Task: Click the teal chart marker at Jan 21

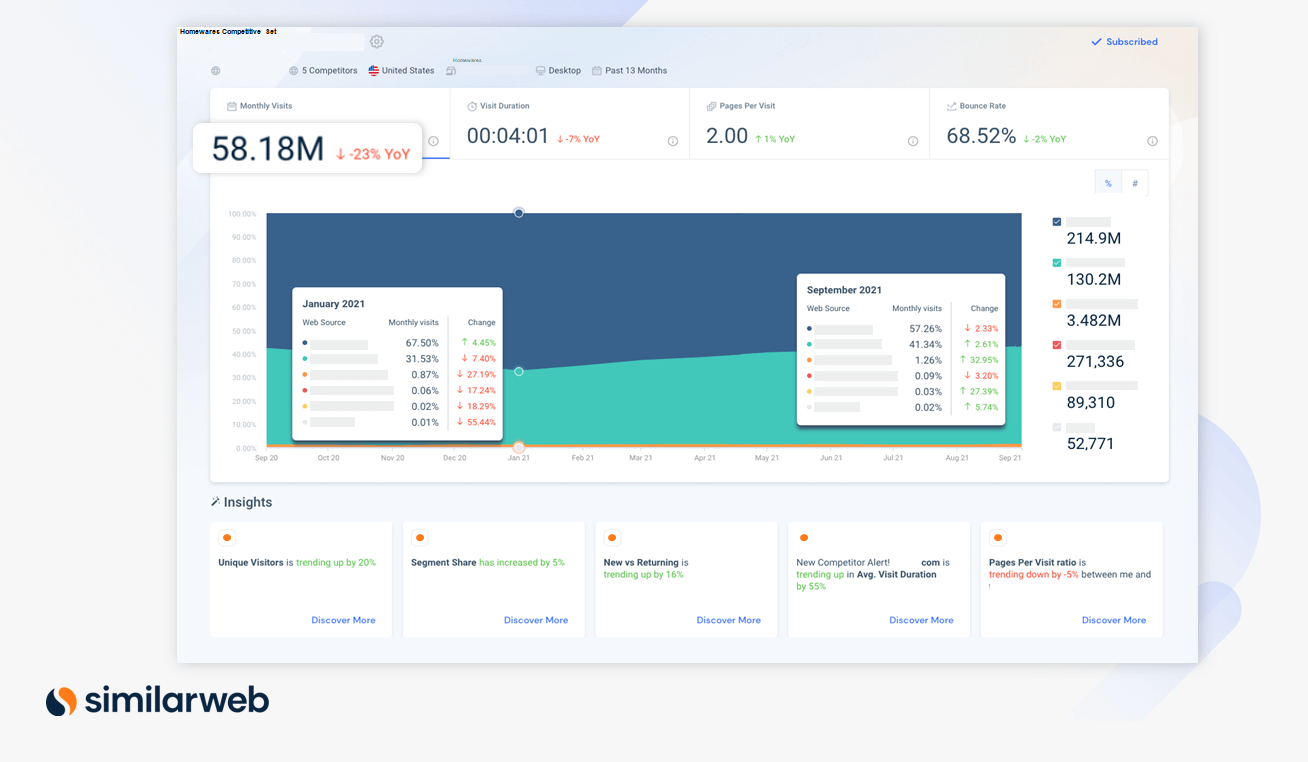Action: (x=519, y=372)
